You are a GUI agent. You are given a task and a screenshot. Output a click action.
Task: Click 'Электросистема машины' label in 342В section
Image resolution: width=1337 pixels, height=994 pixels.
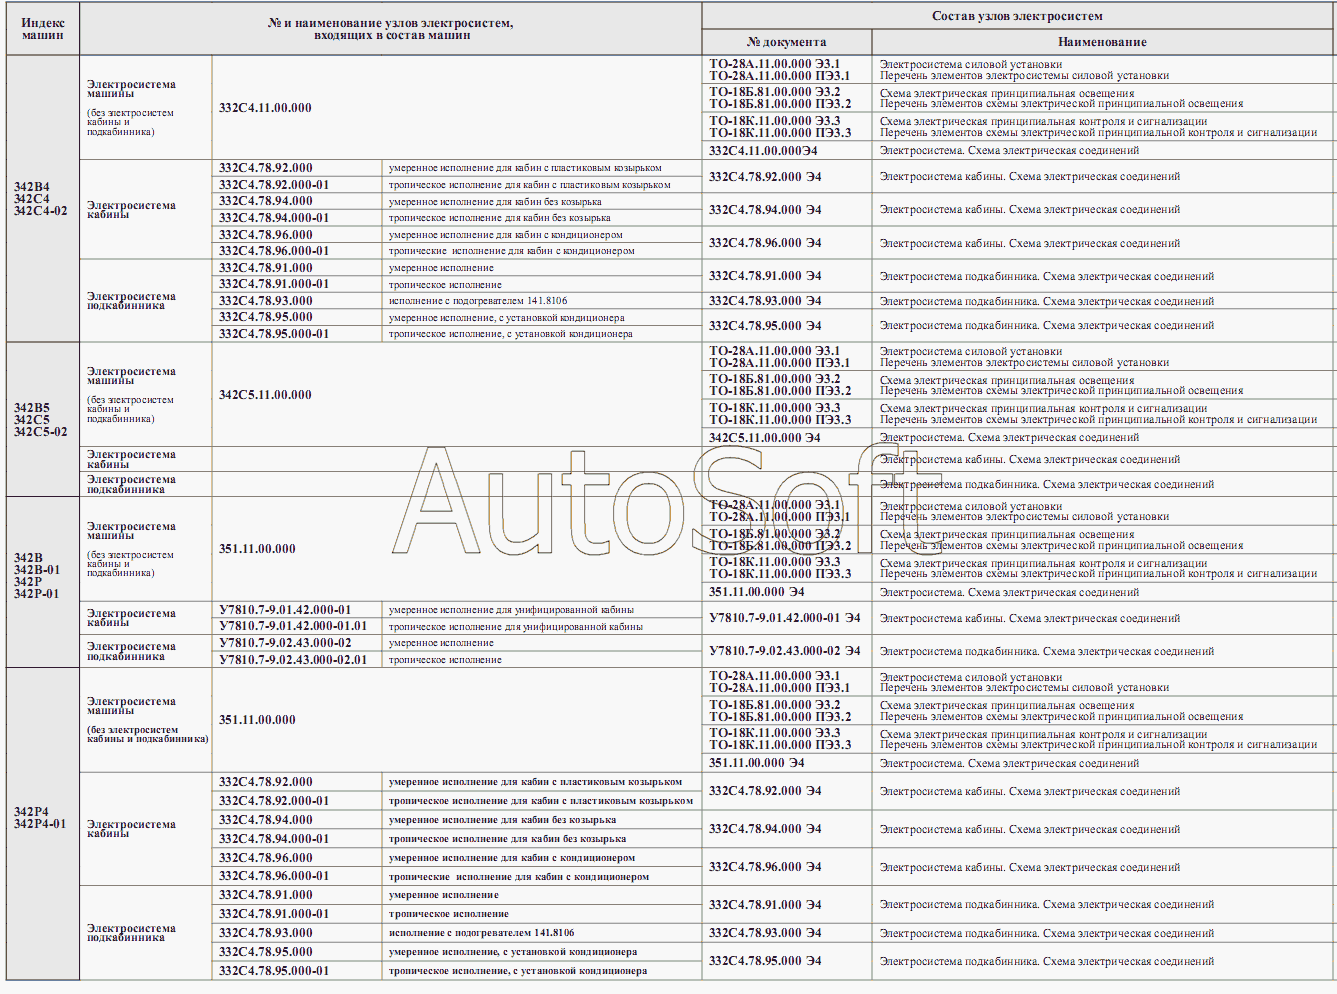coord(131,531)
